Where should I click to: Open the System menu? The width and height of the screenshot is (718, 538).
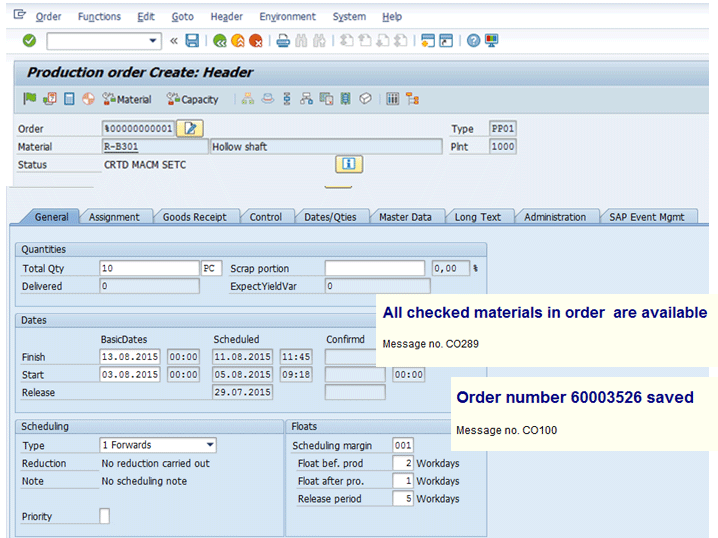(x=349, y=16)
